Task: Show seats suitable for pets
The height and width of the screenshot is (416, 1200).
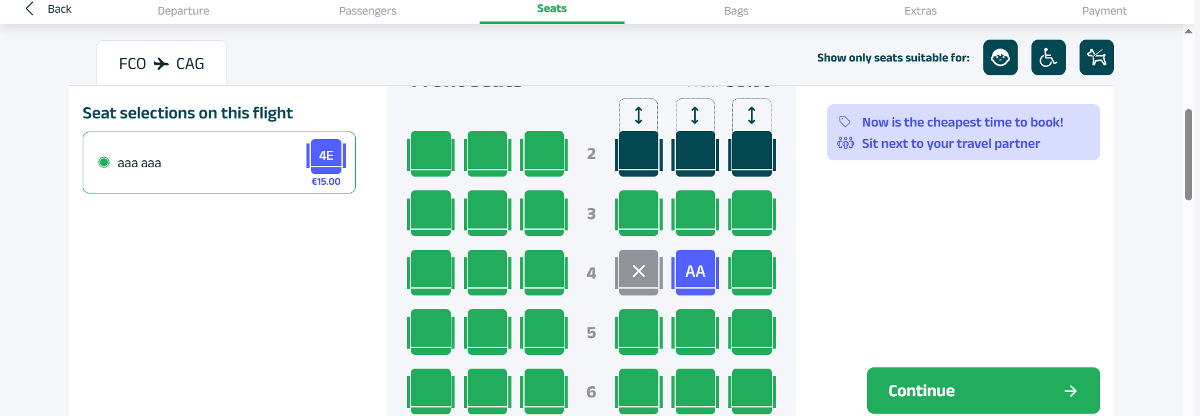Action: (1096, 58)
